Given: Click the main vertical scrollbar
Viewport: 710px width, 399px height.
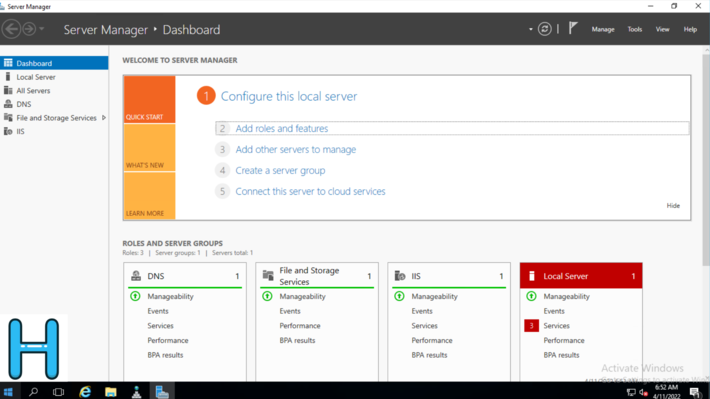Looking at the screenshot, I should click(x=706, y=159).
